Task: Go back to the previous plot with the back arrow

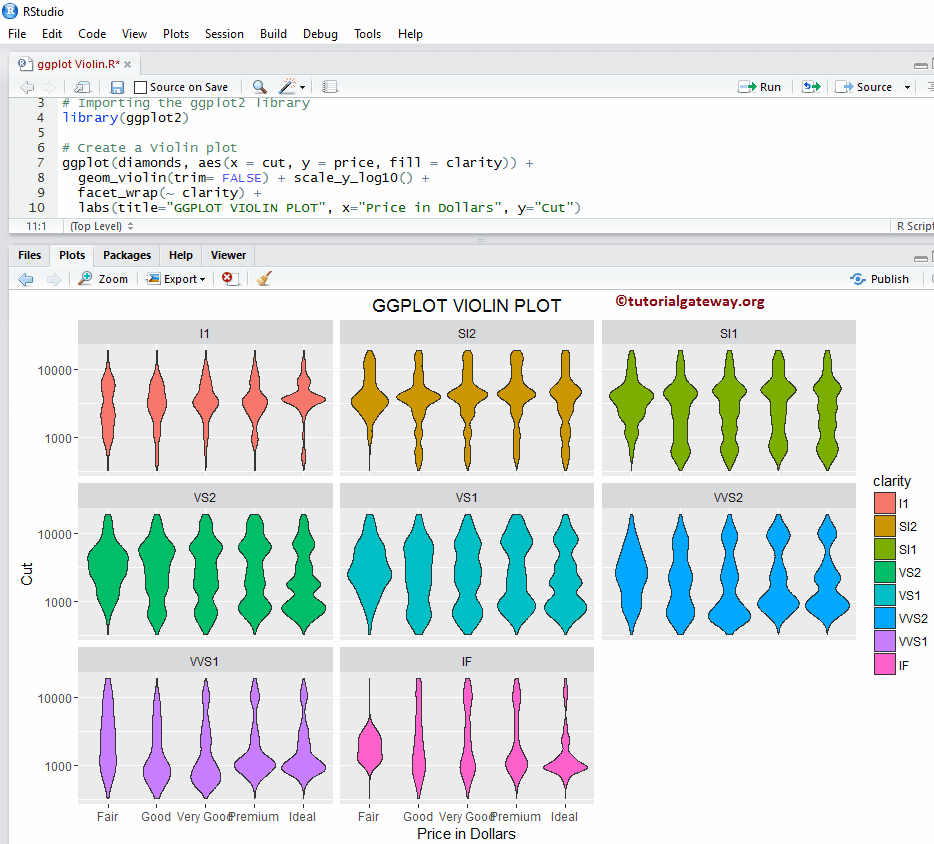Action: click(26, 278)
